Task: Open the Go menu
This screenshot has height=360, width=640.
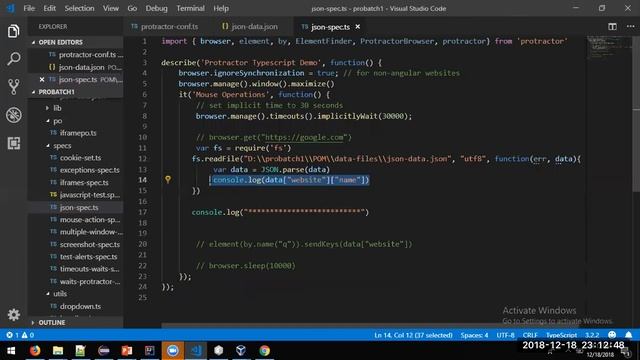Action: coord(132,8)
